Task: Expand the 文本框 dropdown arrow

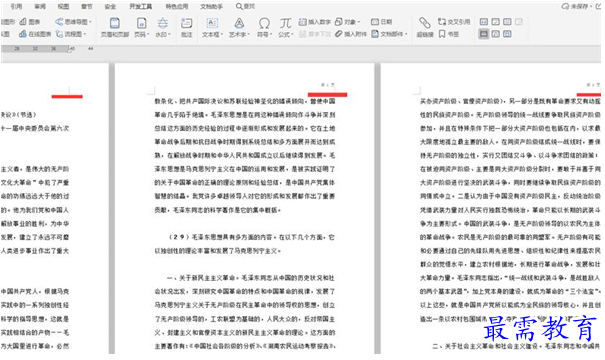Action: (222, 35)
